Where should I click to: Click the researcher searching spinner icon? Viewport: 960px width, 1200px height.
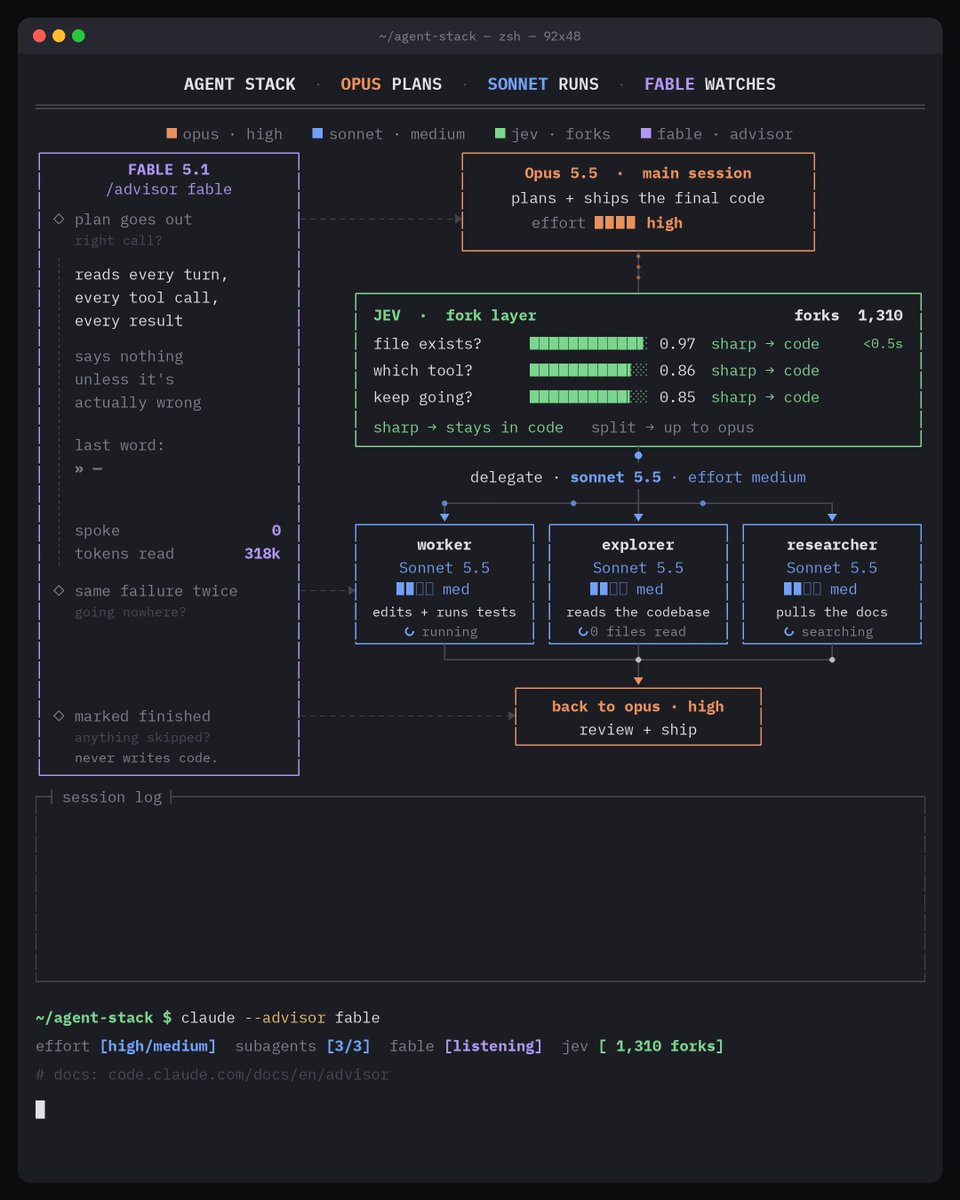coord(789,632)
